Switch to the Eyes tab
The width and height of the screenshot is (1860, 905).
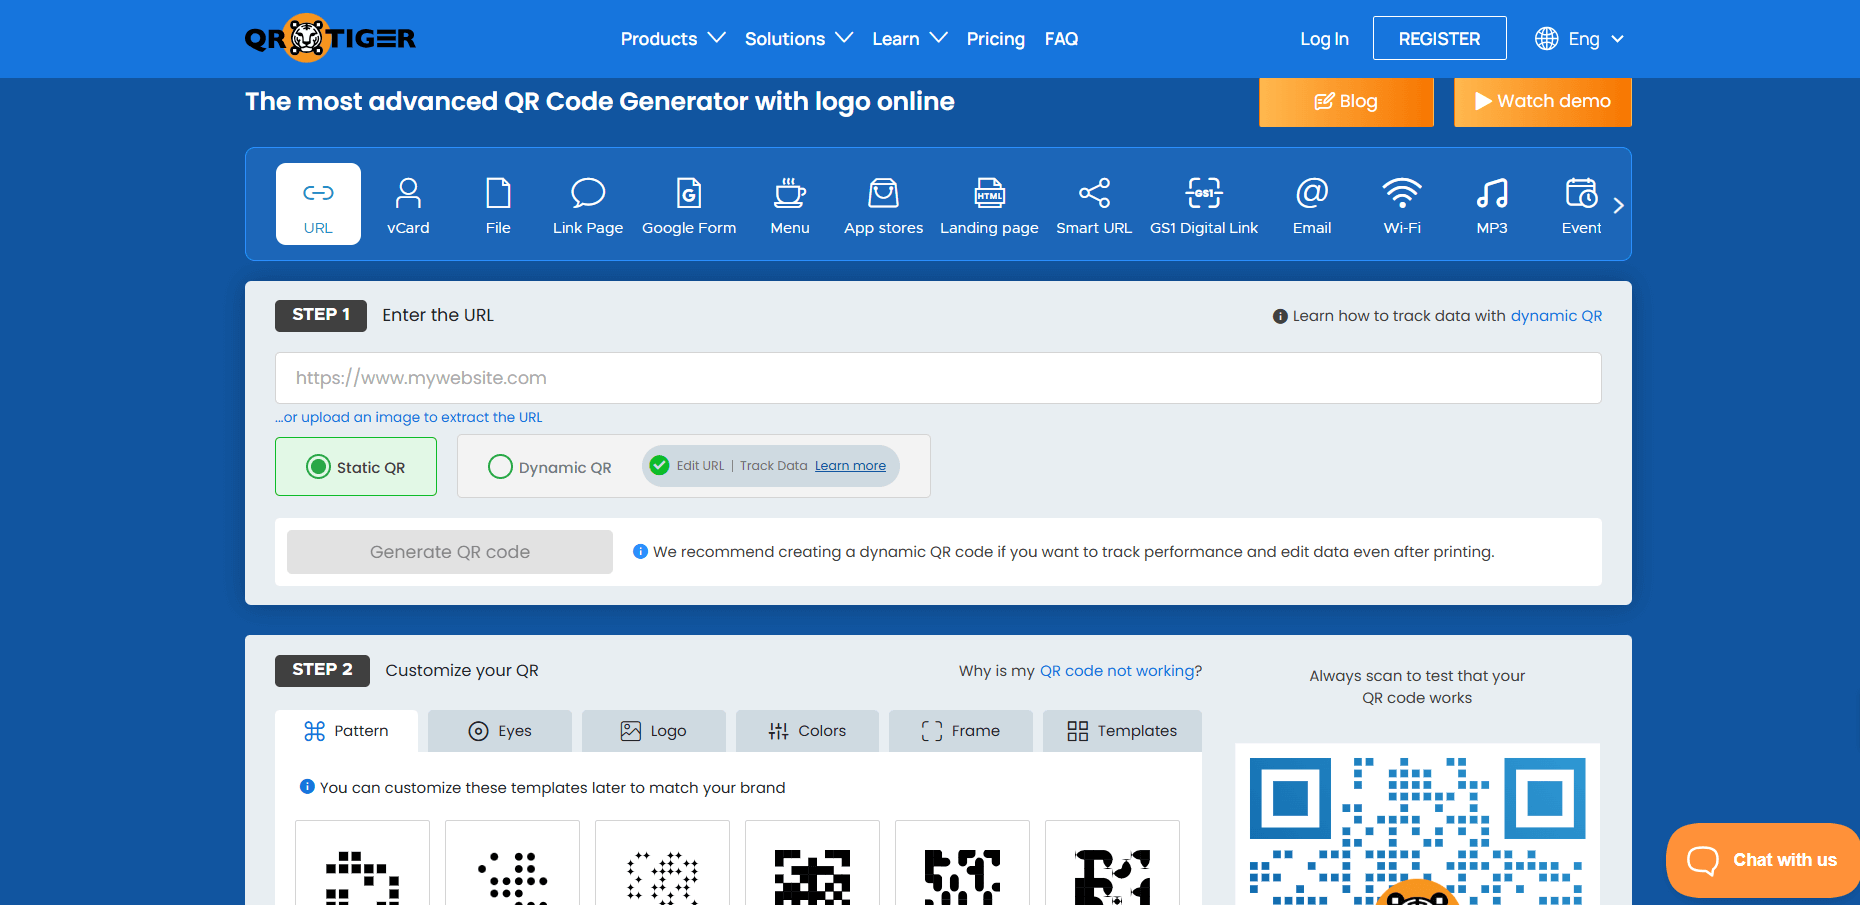point(500,731)
